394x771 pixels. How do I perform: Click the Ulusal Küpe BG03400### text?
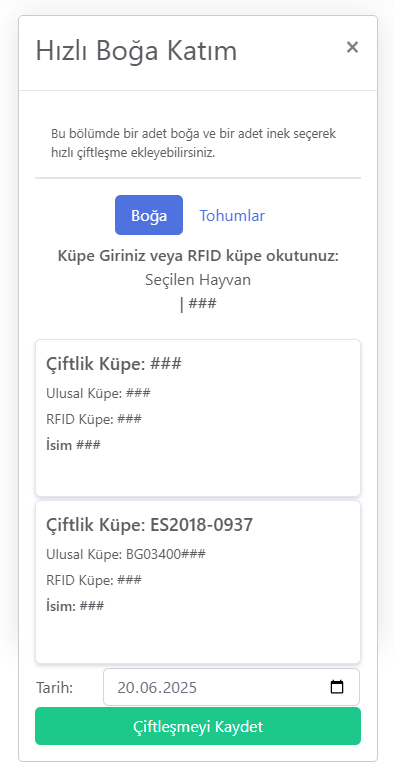[126, 554]
